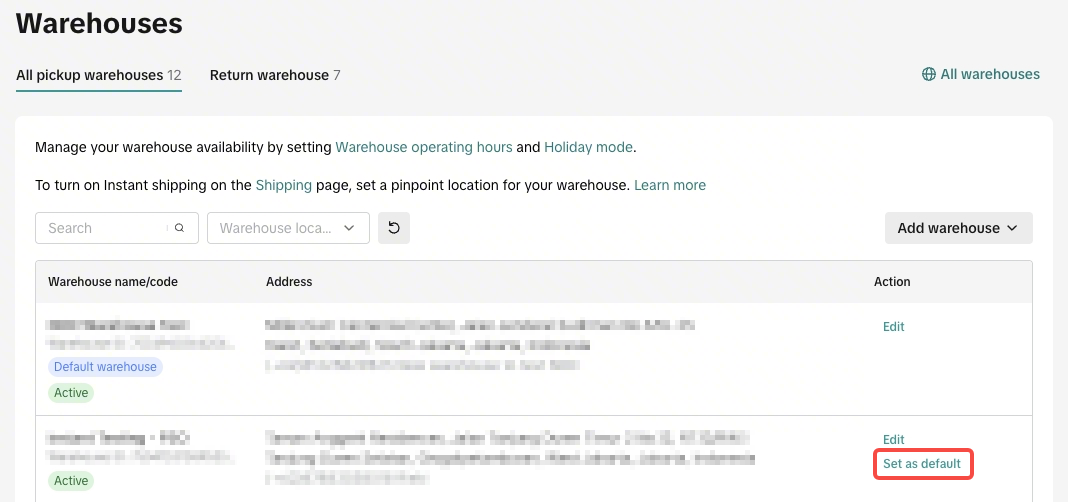The image size is (1068, 502).
Task: Open the Warehouse location dropdown
Action: [288, 228]
